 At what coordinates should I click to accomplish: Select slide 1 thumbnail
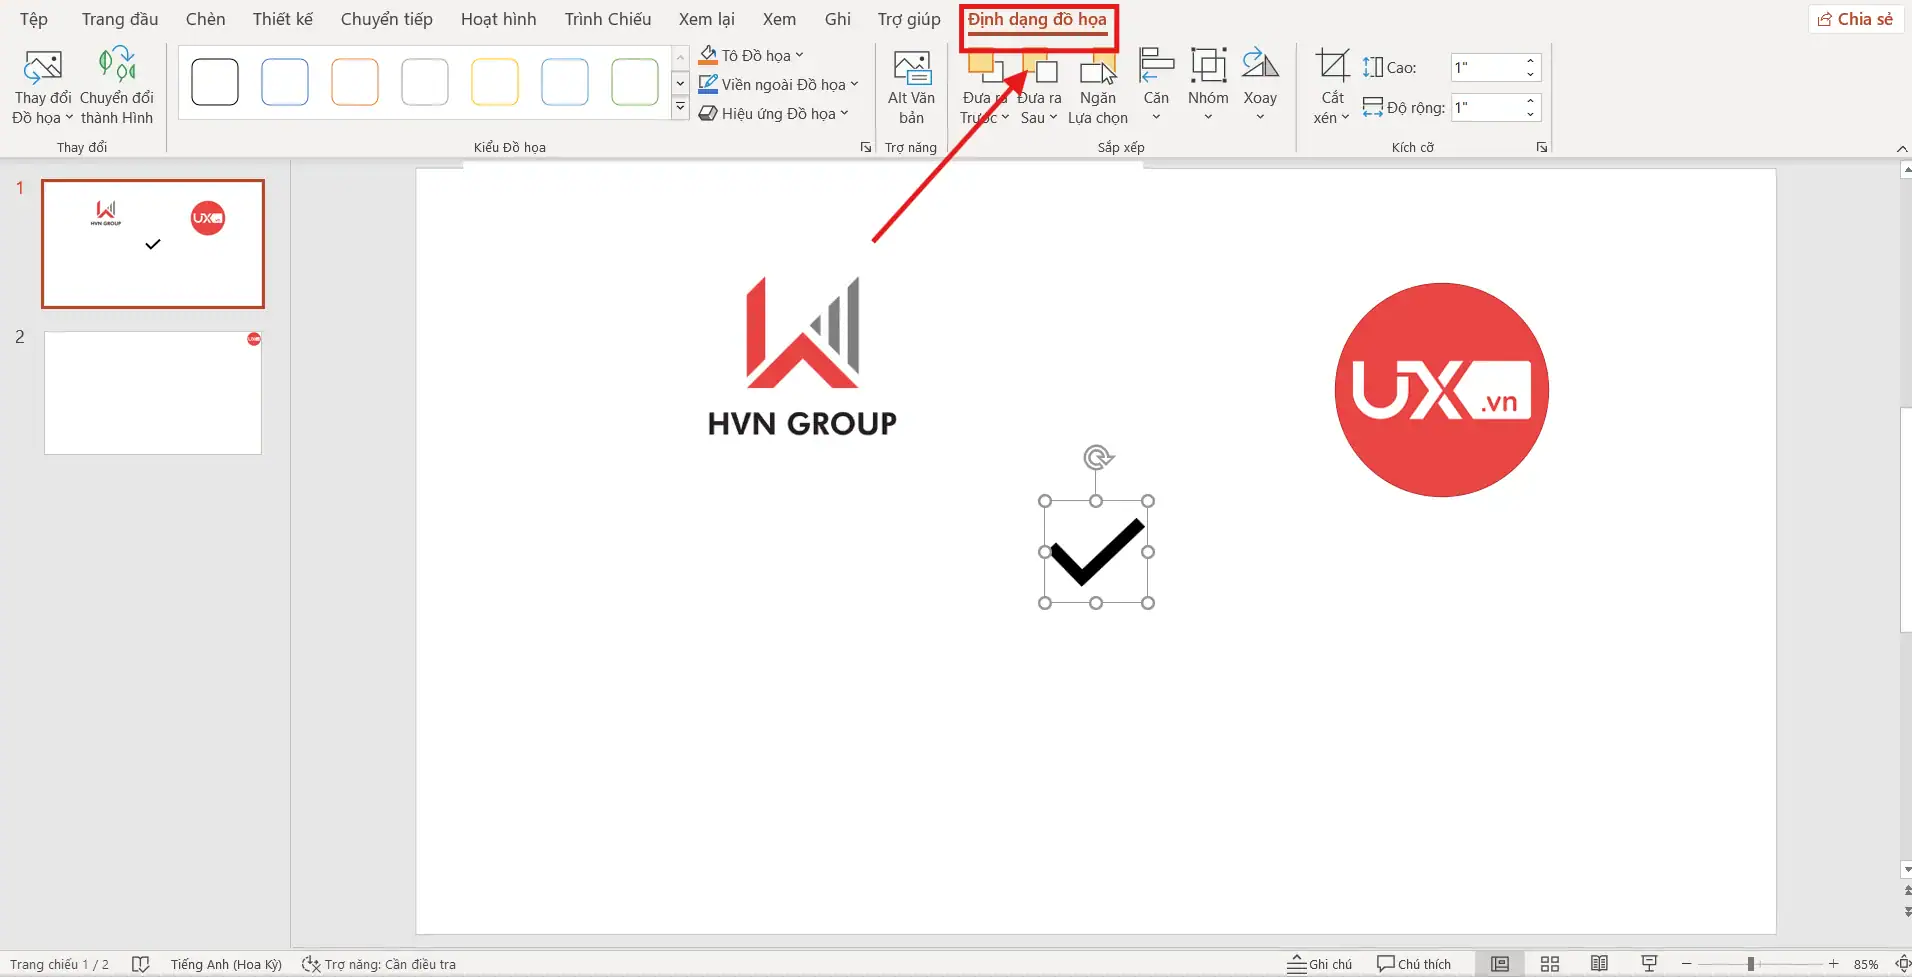coord(153,244)
